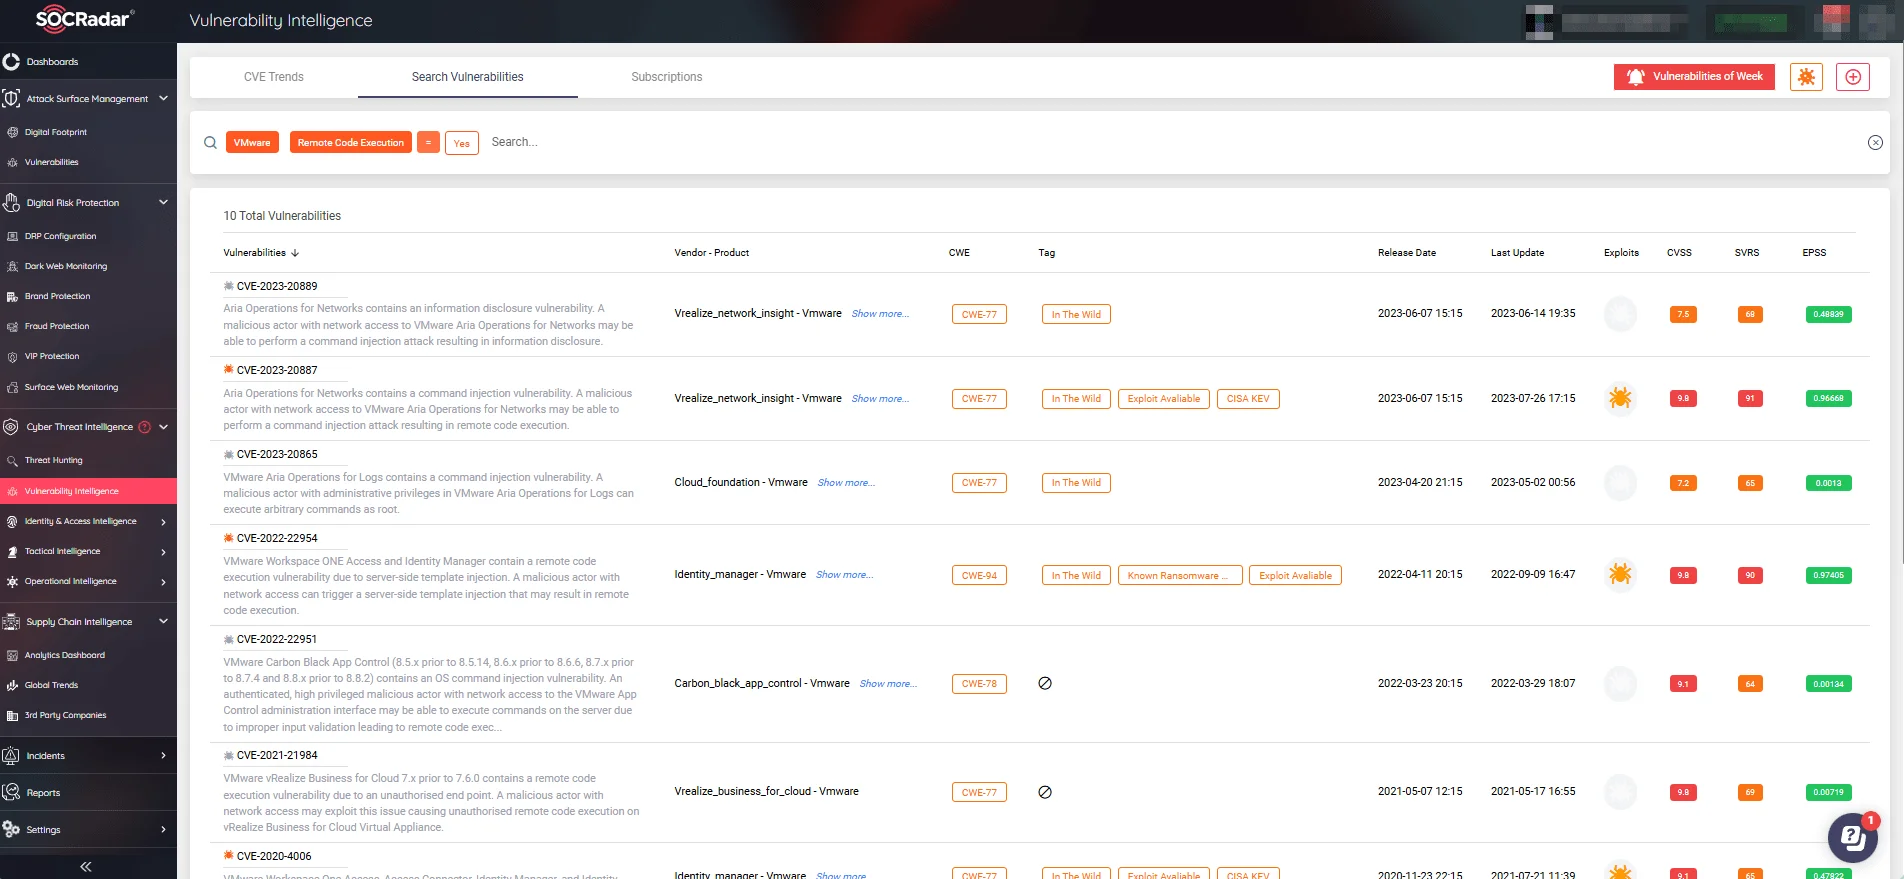The height and width of the screenshot is (879, 1904).
Task: Switch to the CVE Trends tab
Action: (274, 77)
